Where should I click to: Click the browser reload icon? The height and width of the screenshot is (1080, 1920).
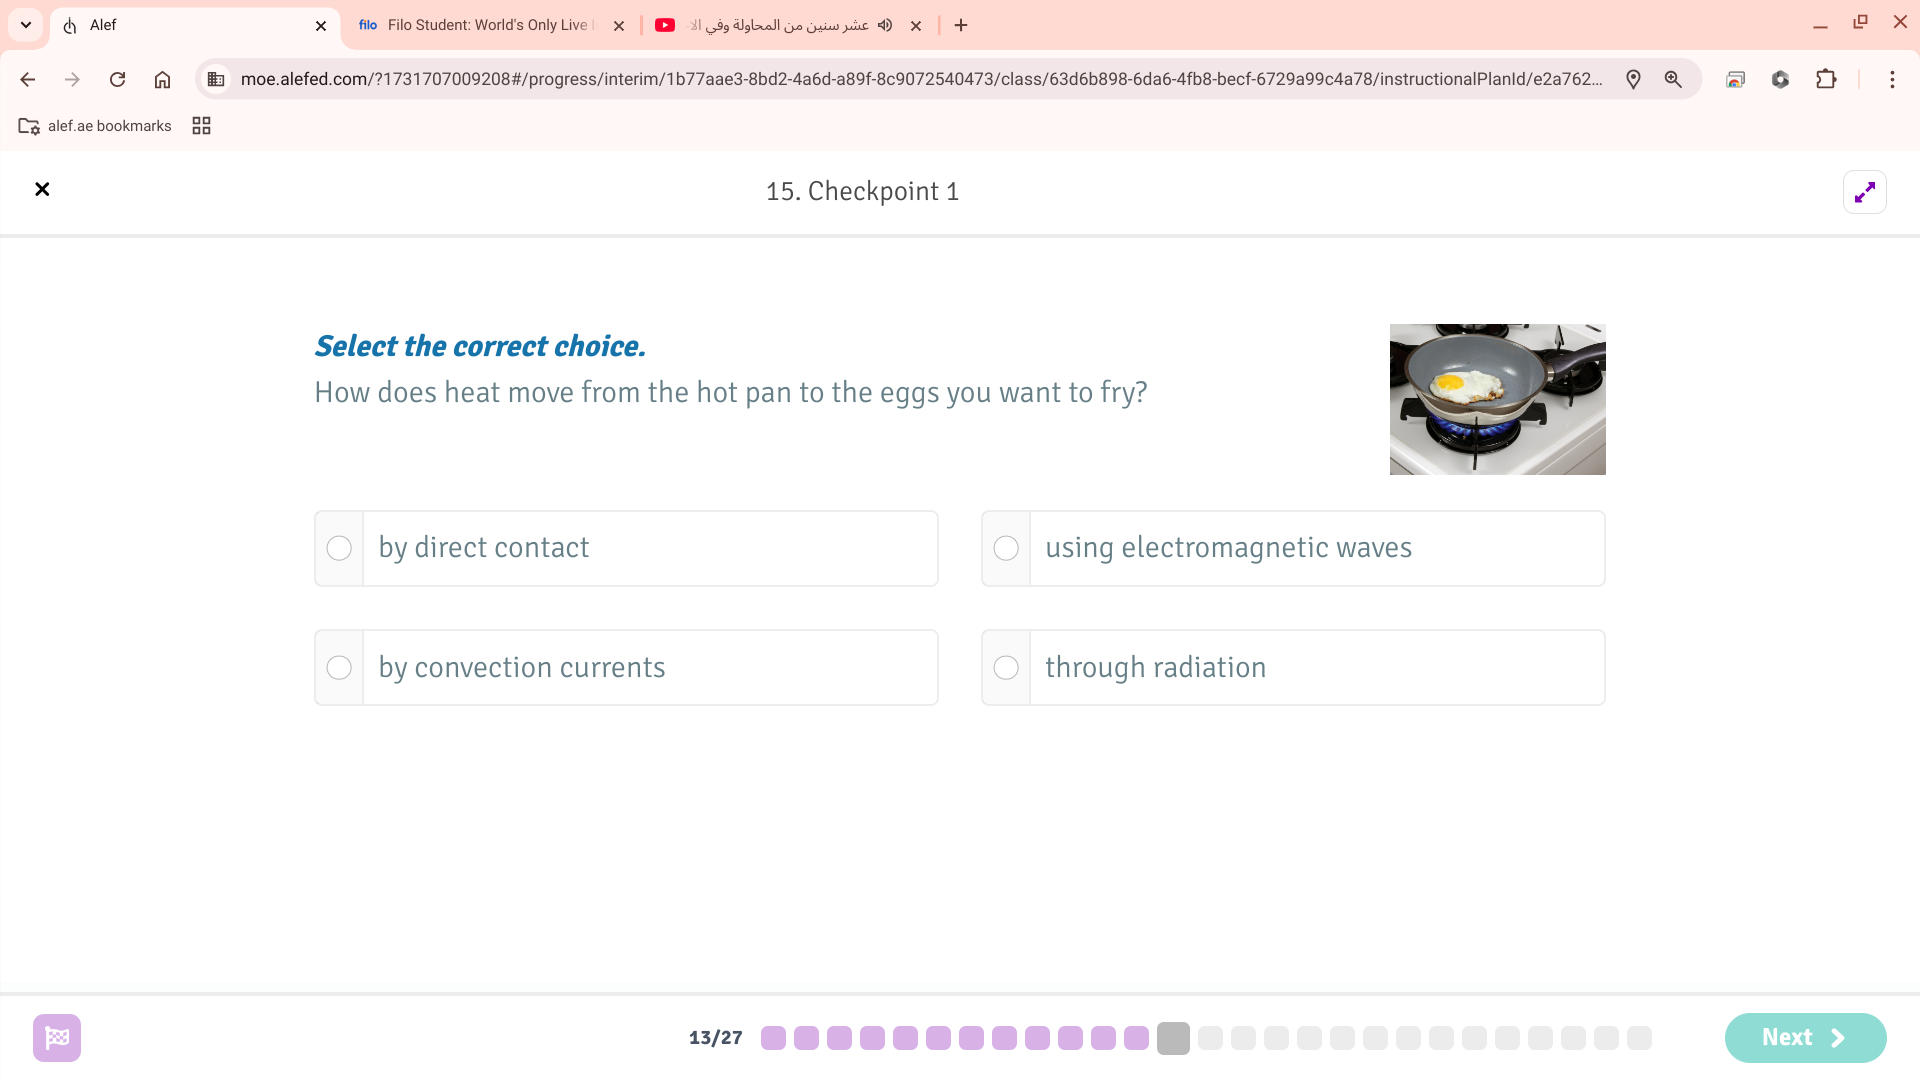click(x=117, y=79)
